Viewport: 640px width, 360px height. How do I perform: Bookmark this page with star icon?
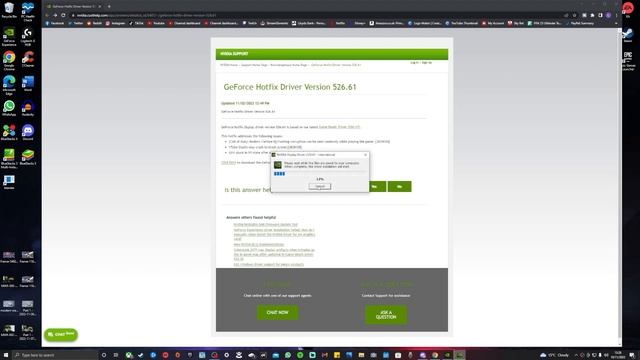[574, 15]
